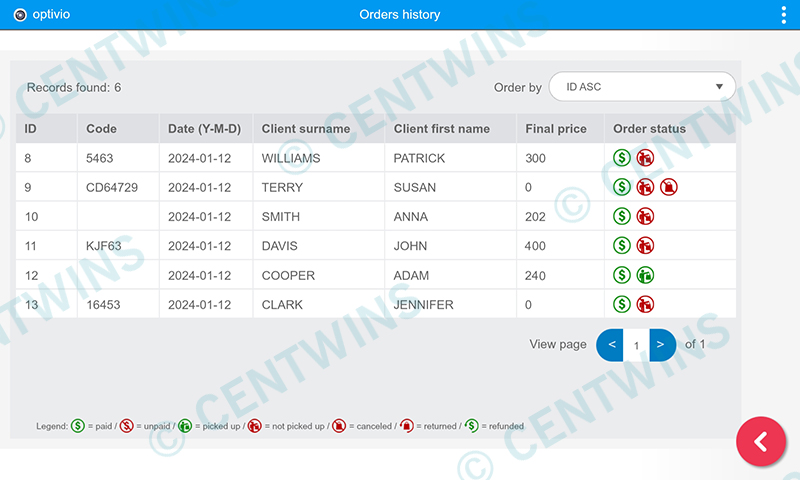Click not picked up icon for Smith
The height and width of the screenshot is (480, 800).
[645, 216]
